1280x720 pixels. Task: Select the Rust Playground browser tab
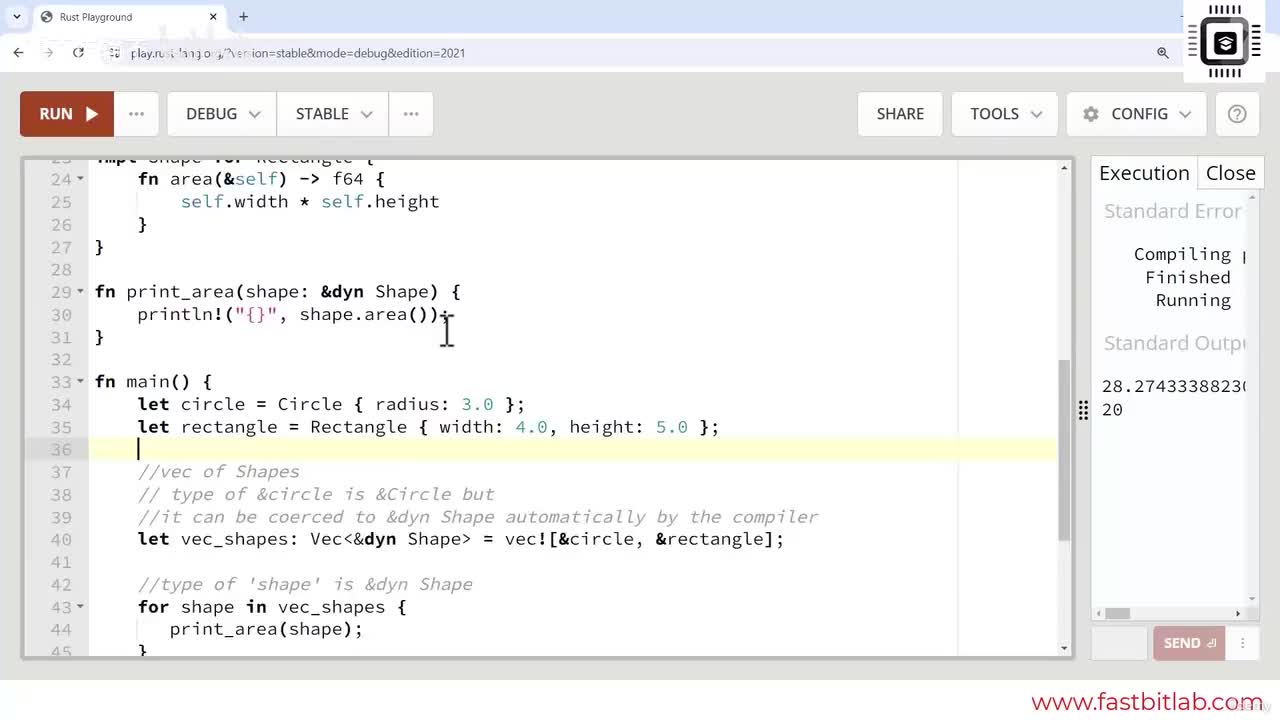click(x=128, y=17)
